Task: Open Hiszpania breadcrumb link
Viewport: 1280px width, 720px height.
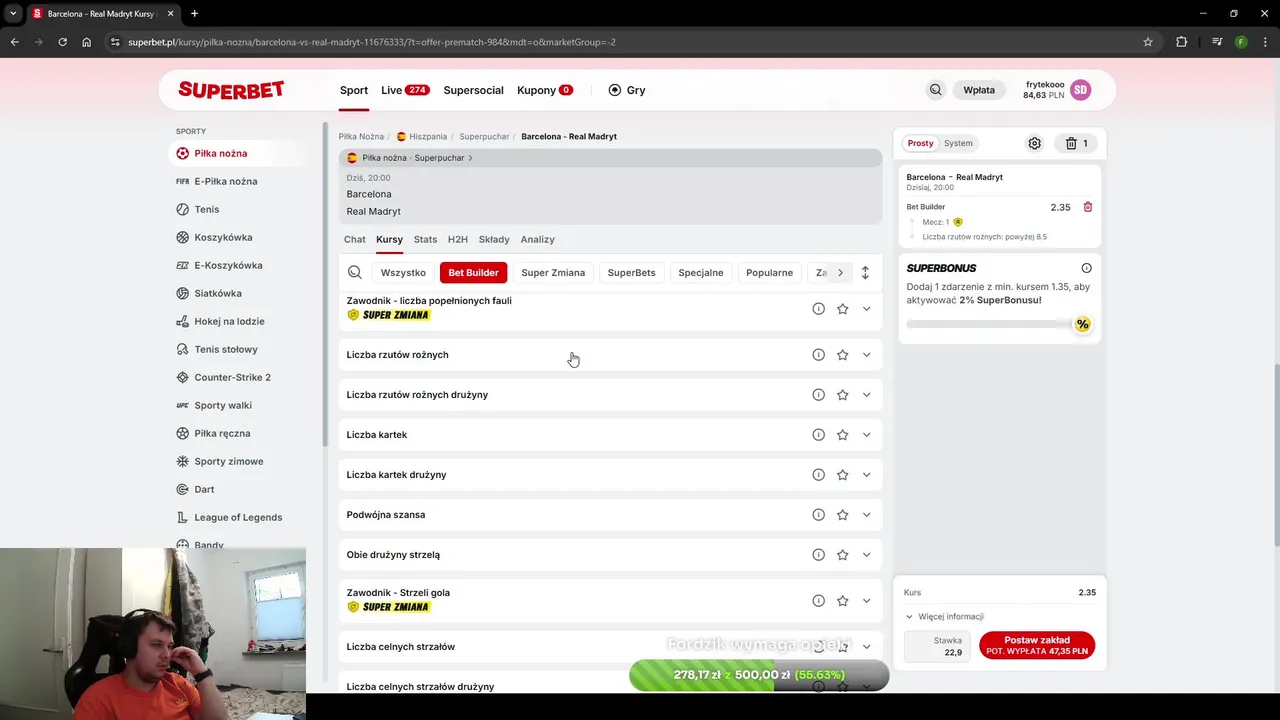Action: (x=428, y=136)
